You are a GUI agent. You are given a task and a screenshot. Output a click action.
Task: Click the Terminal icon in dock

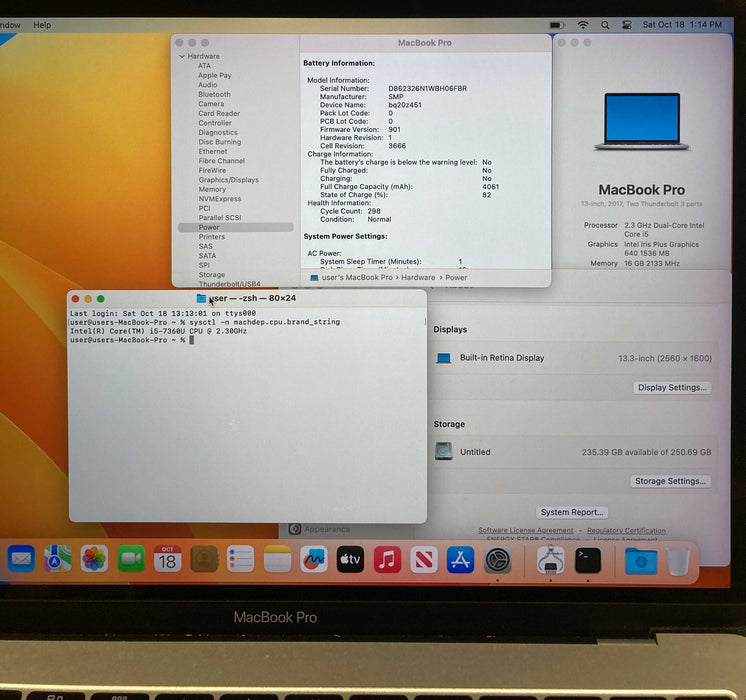coord(588,560)
